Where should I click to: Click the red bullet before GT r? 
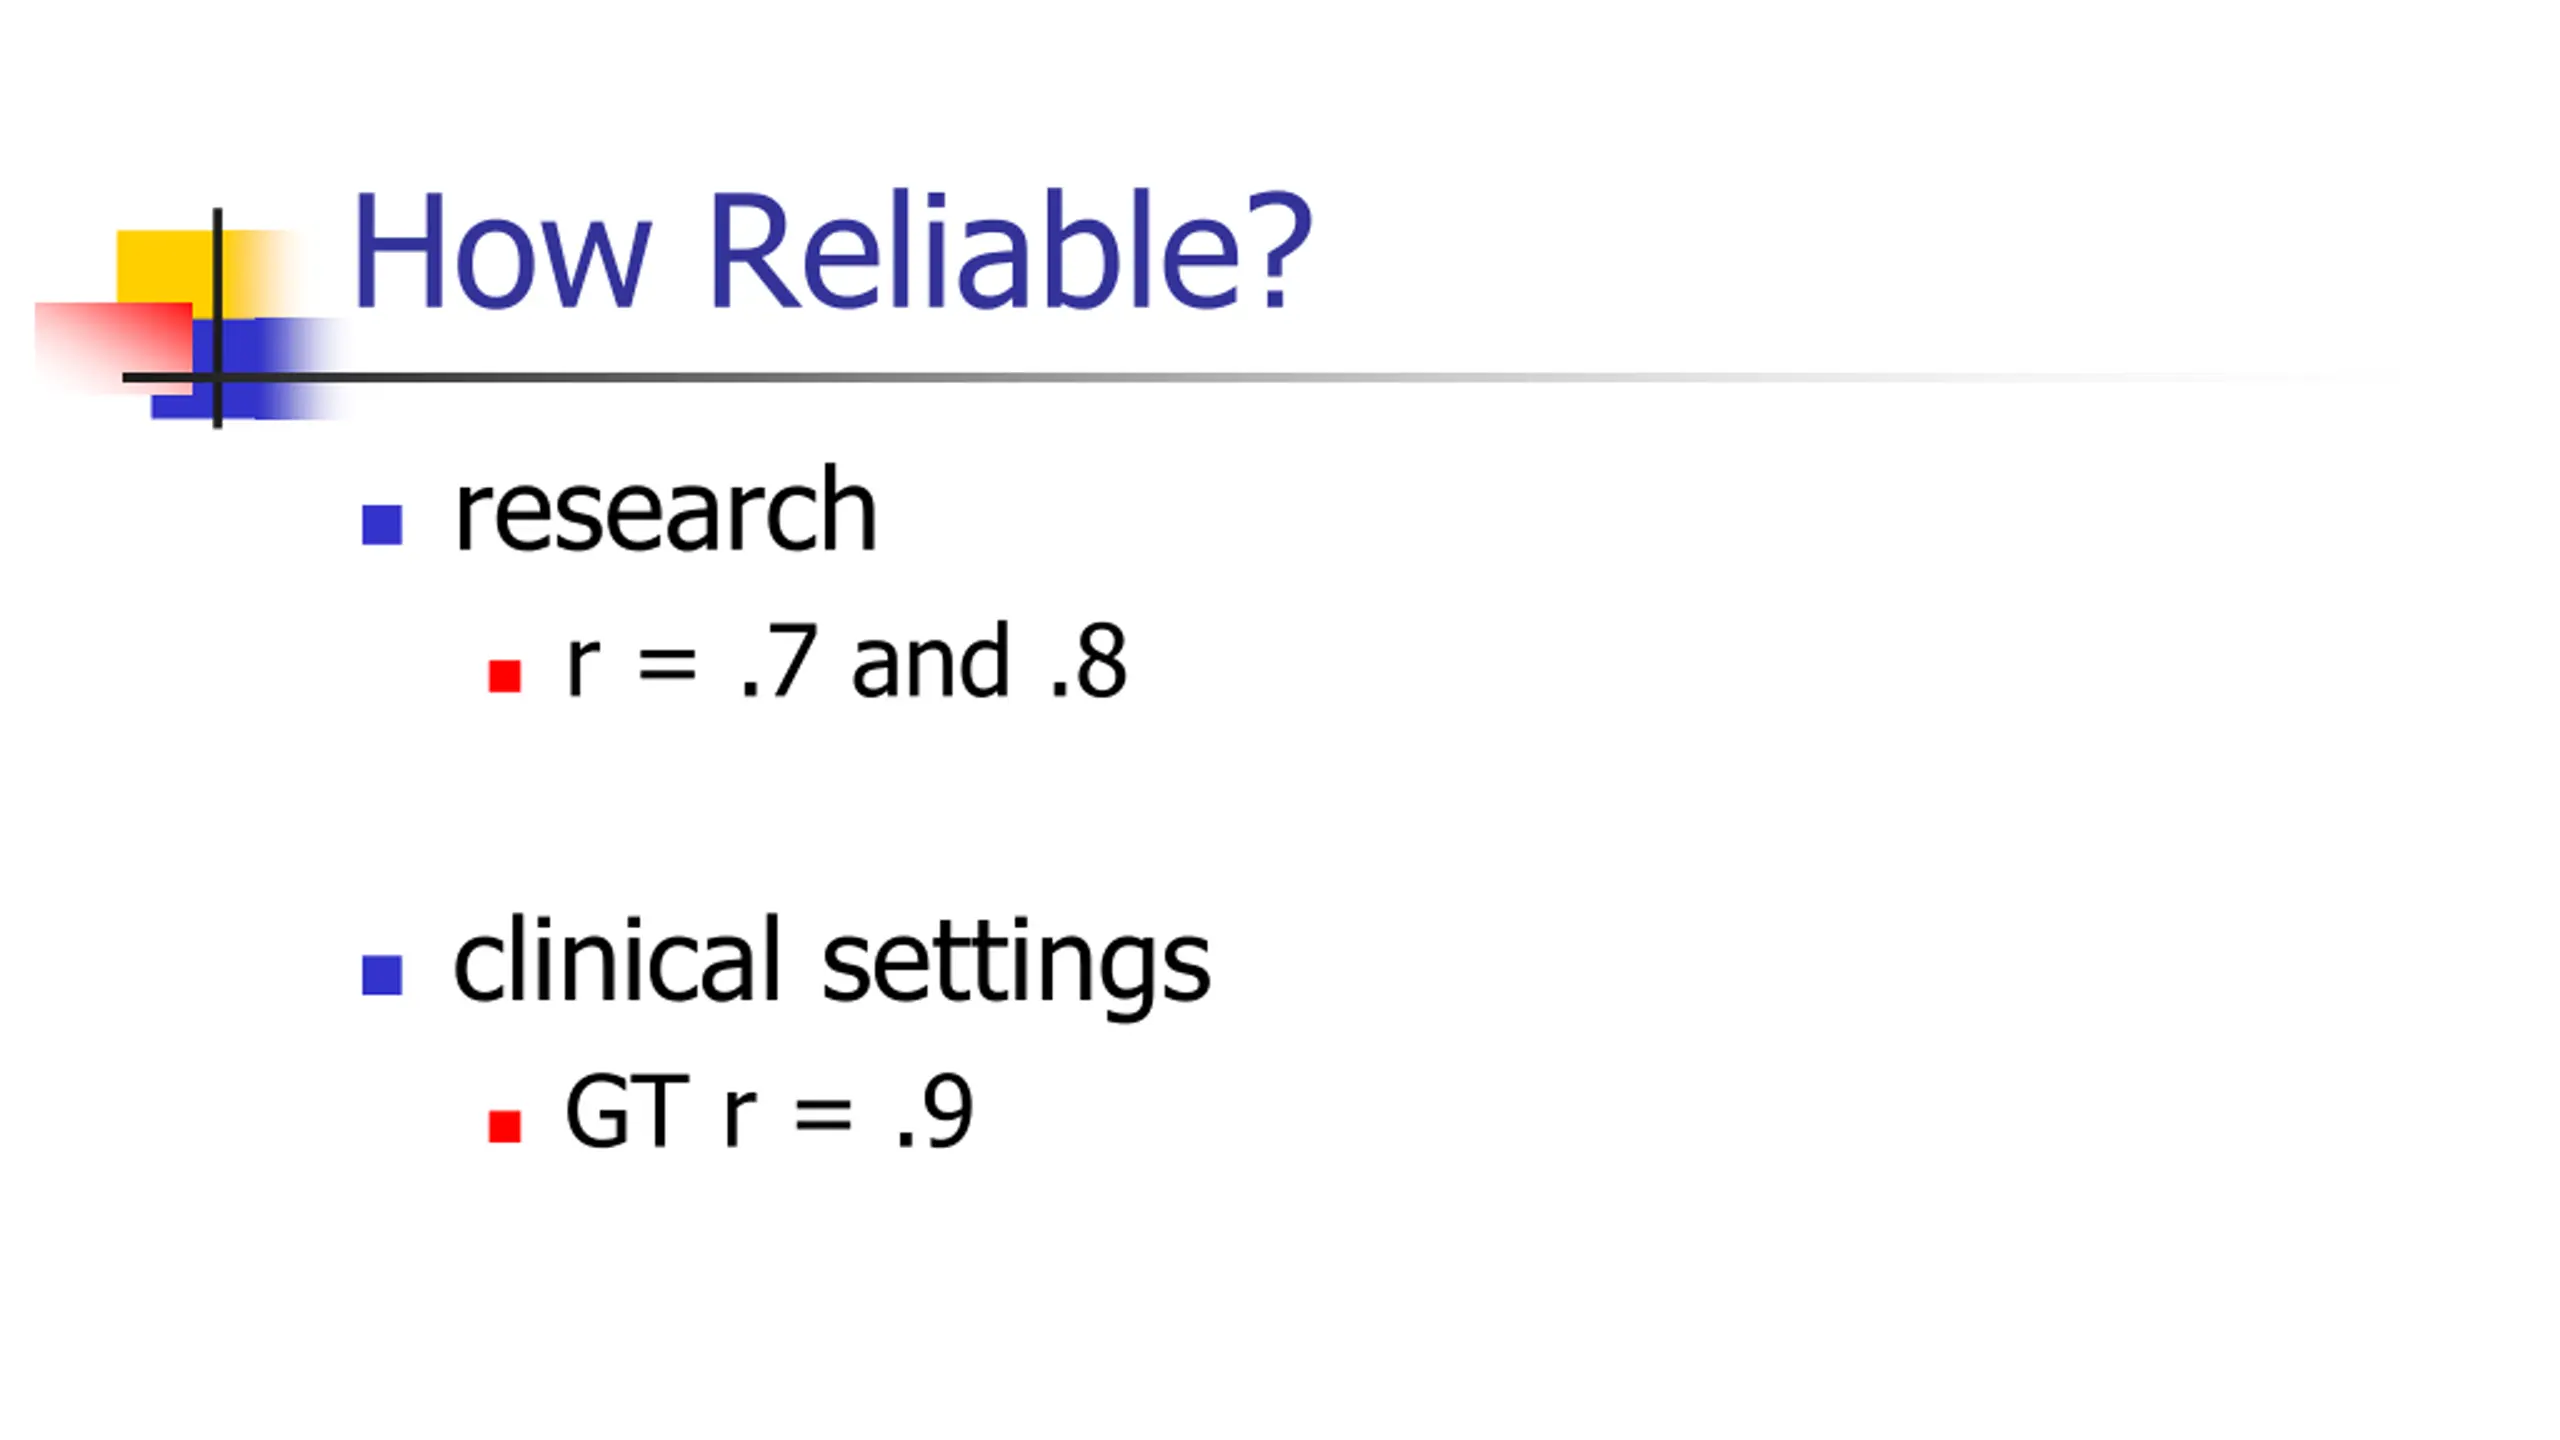point(505,1126)
